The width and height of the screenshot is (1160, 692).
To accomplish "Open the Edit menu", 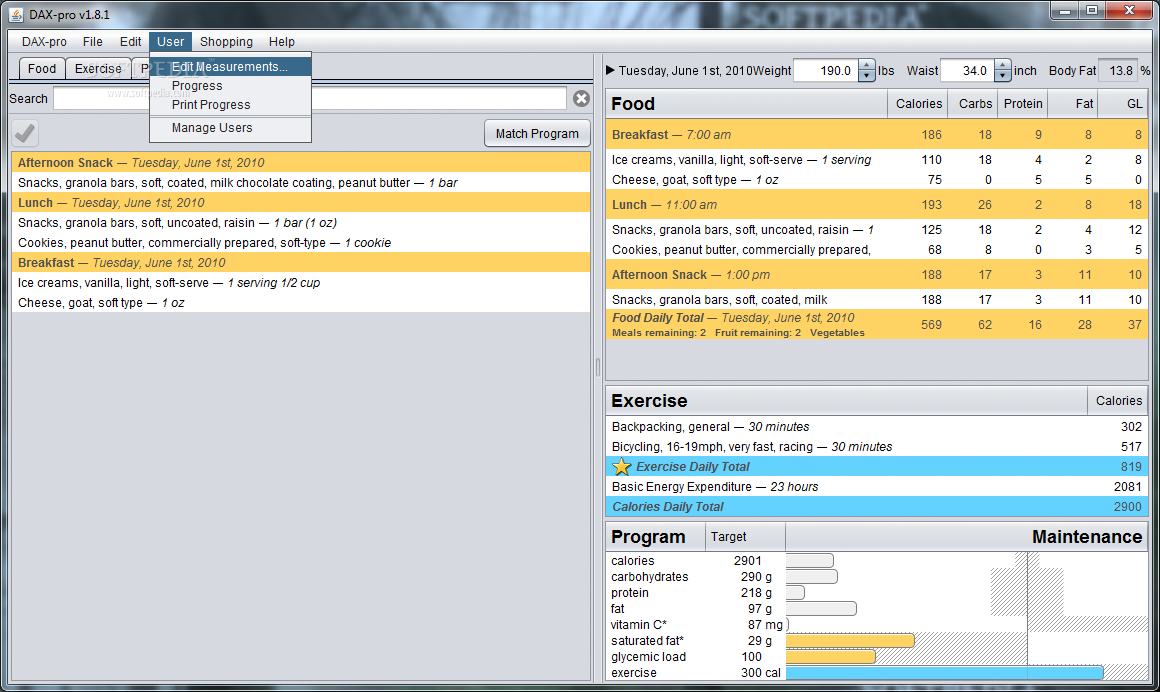I will [x=130, y=41].
